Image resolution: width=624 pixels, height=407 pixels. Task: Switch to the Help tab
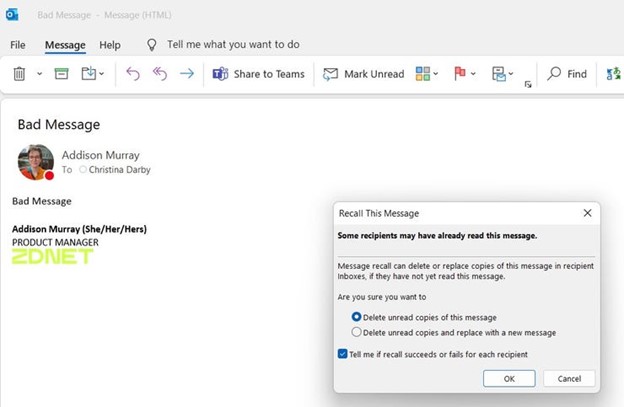110,45
